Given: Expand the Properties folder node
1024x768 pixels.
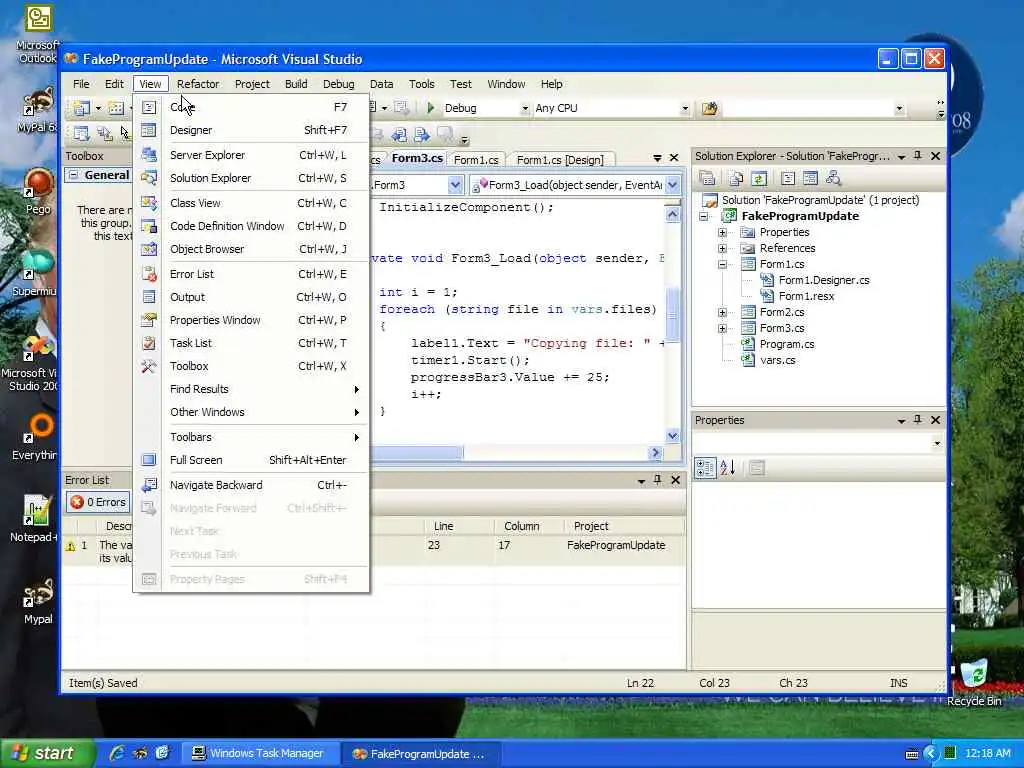Looking at the screenshot, I should [722, 232].
